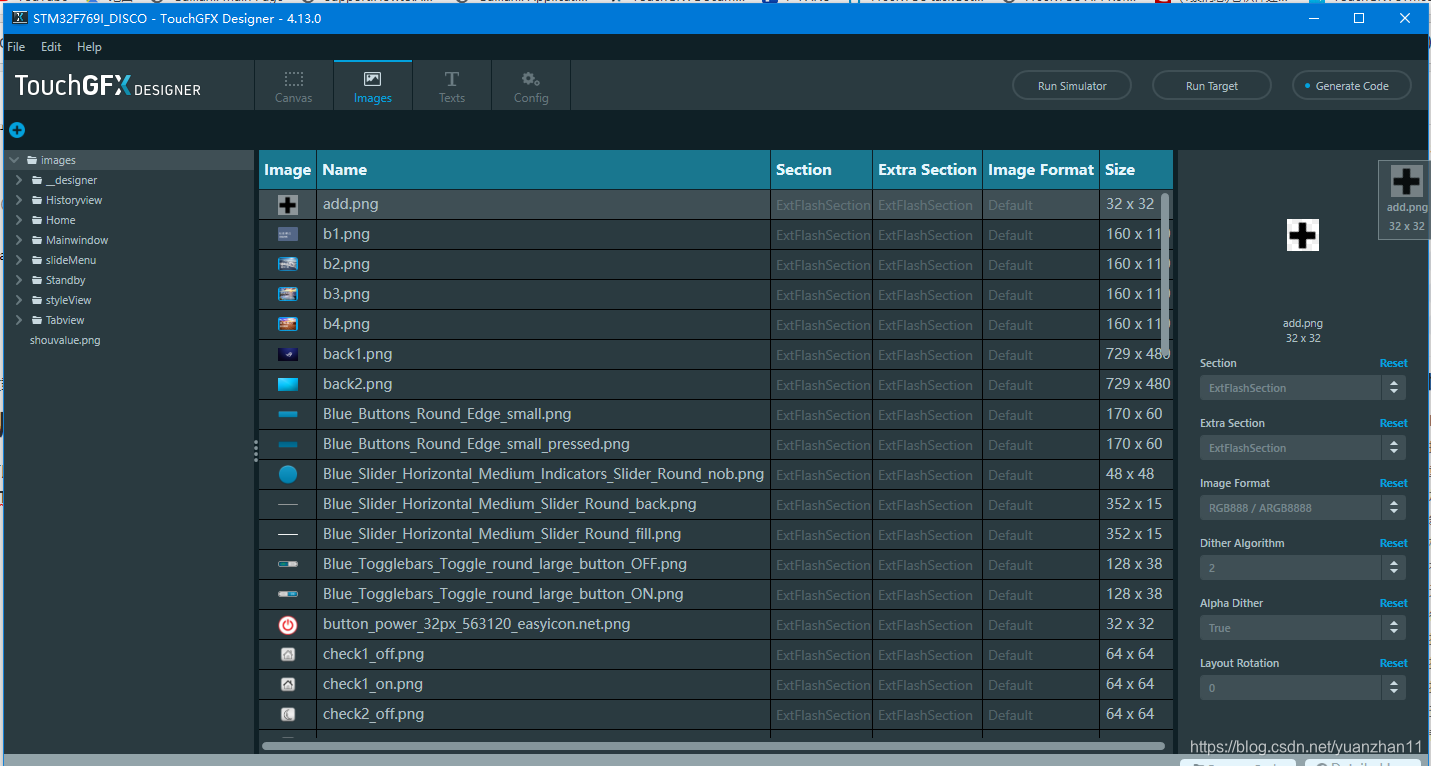Click the Slider_Round_fill.png thumbnail icon

click(x=288, y=535)
